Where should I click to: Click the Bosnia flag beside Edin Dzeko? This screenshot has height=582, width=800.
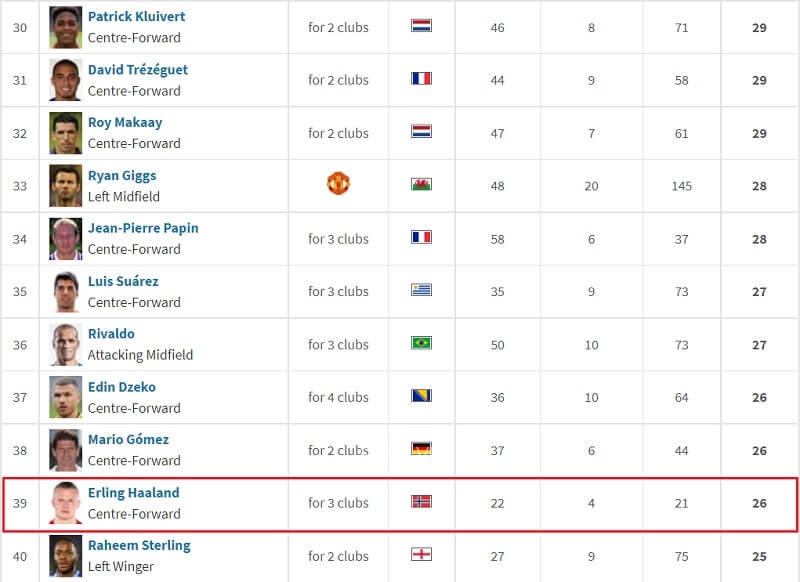point(421,397)
